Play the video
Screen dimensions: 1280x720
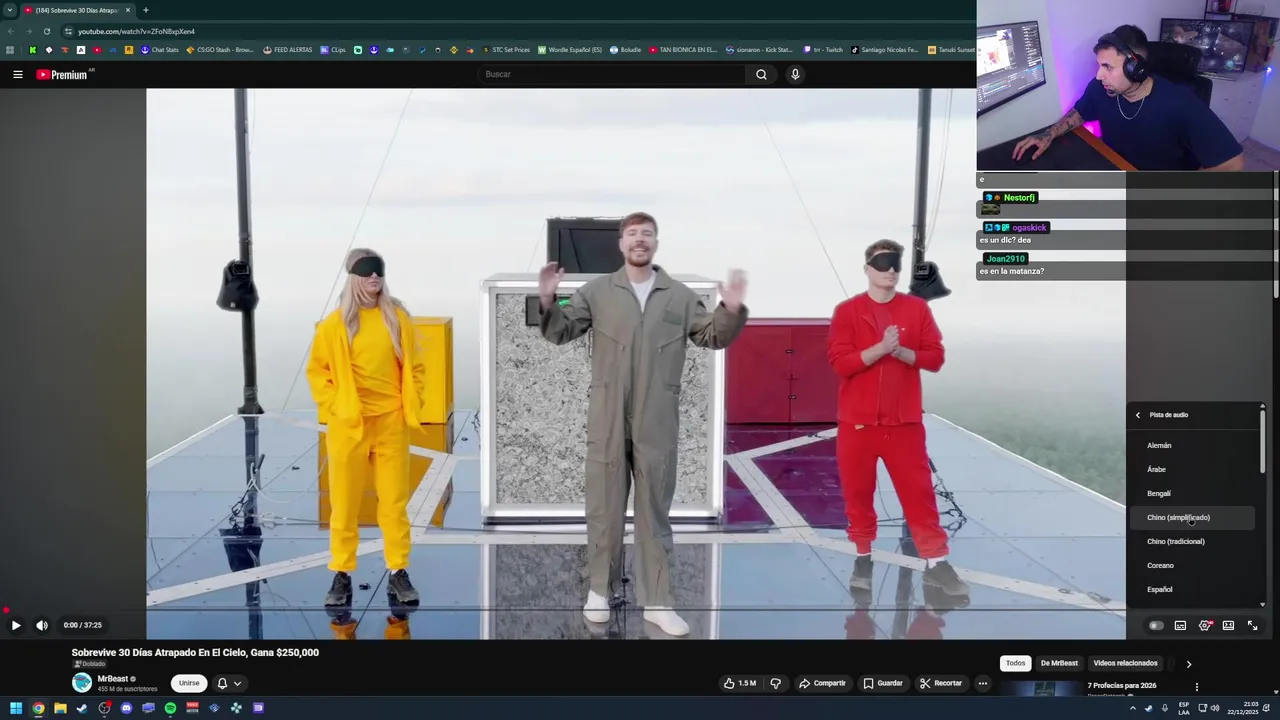coord(16,625)
